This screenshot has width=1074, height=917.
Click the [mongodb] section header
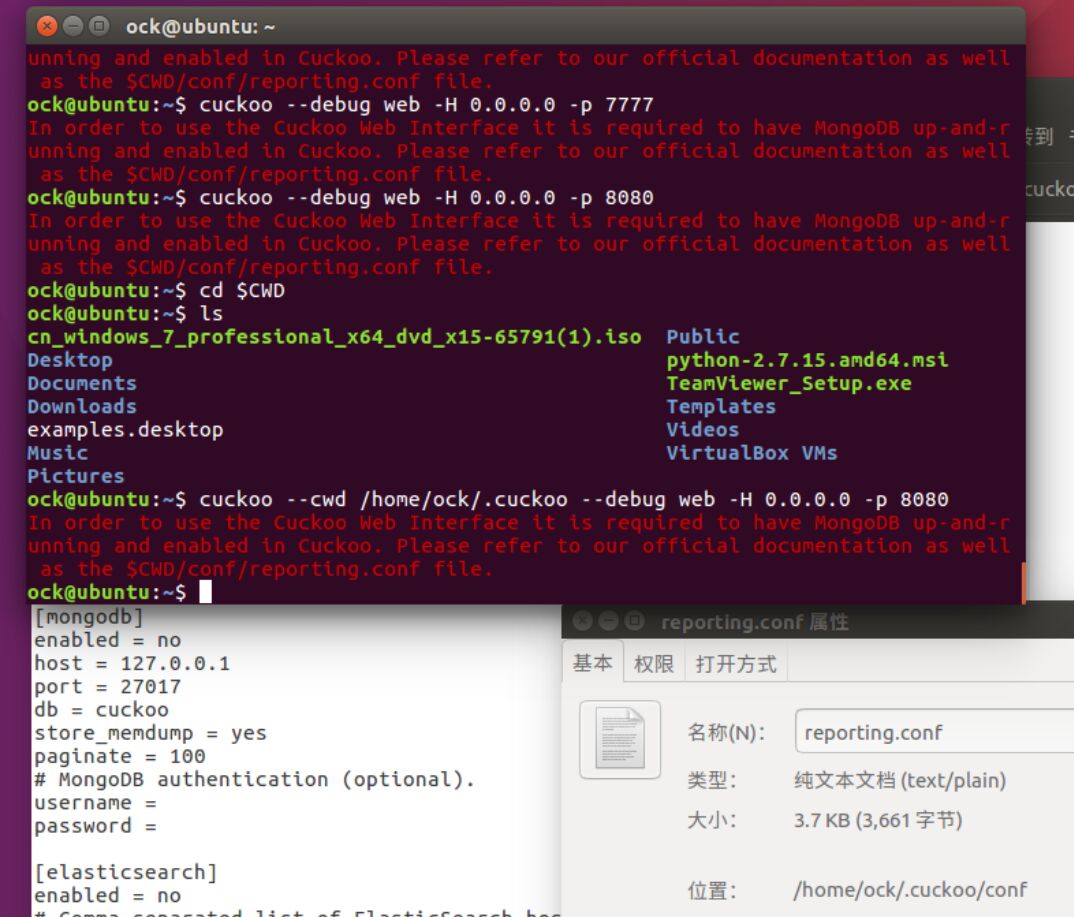[89, 617]
